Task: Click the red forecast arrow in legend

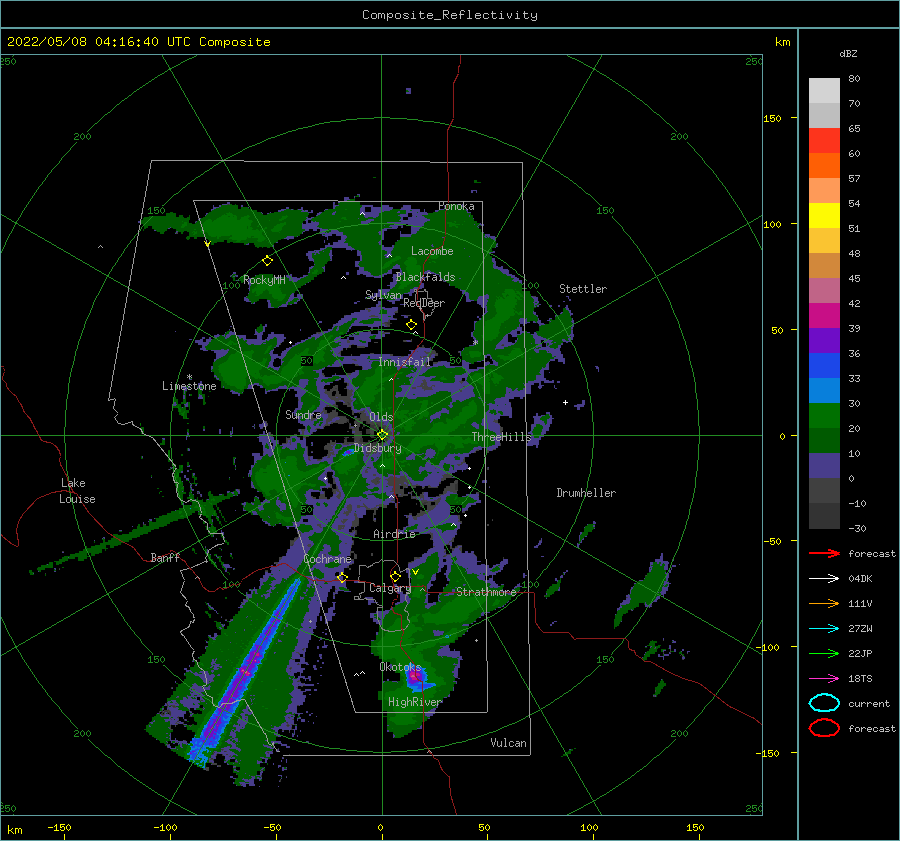Action: click(824, 553)
